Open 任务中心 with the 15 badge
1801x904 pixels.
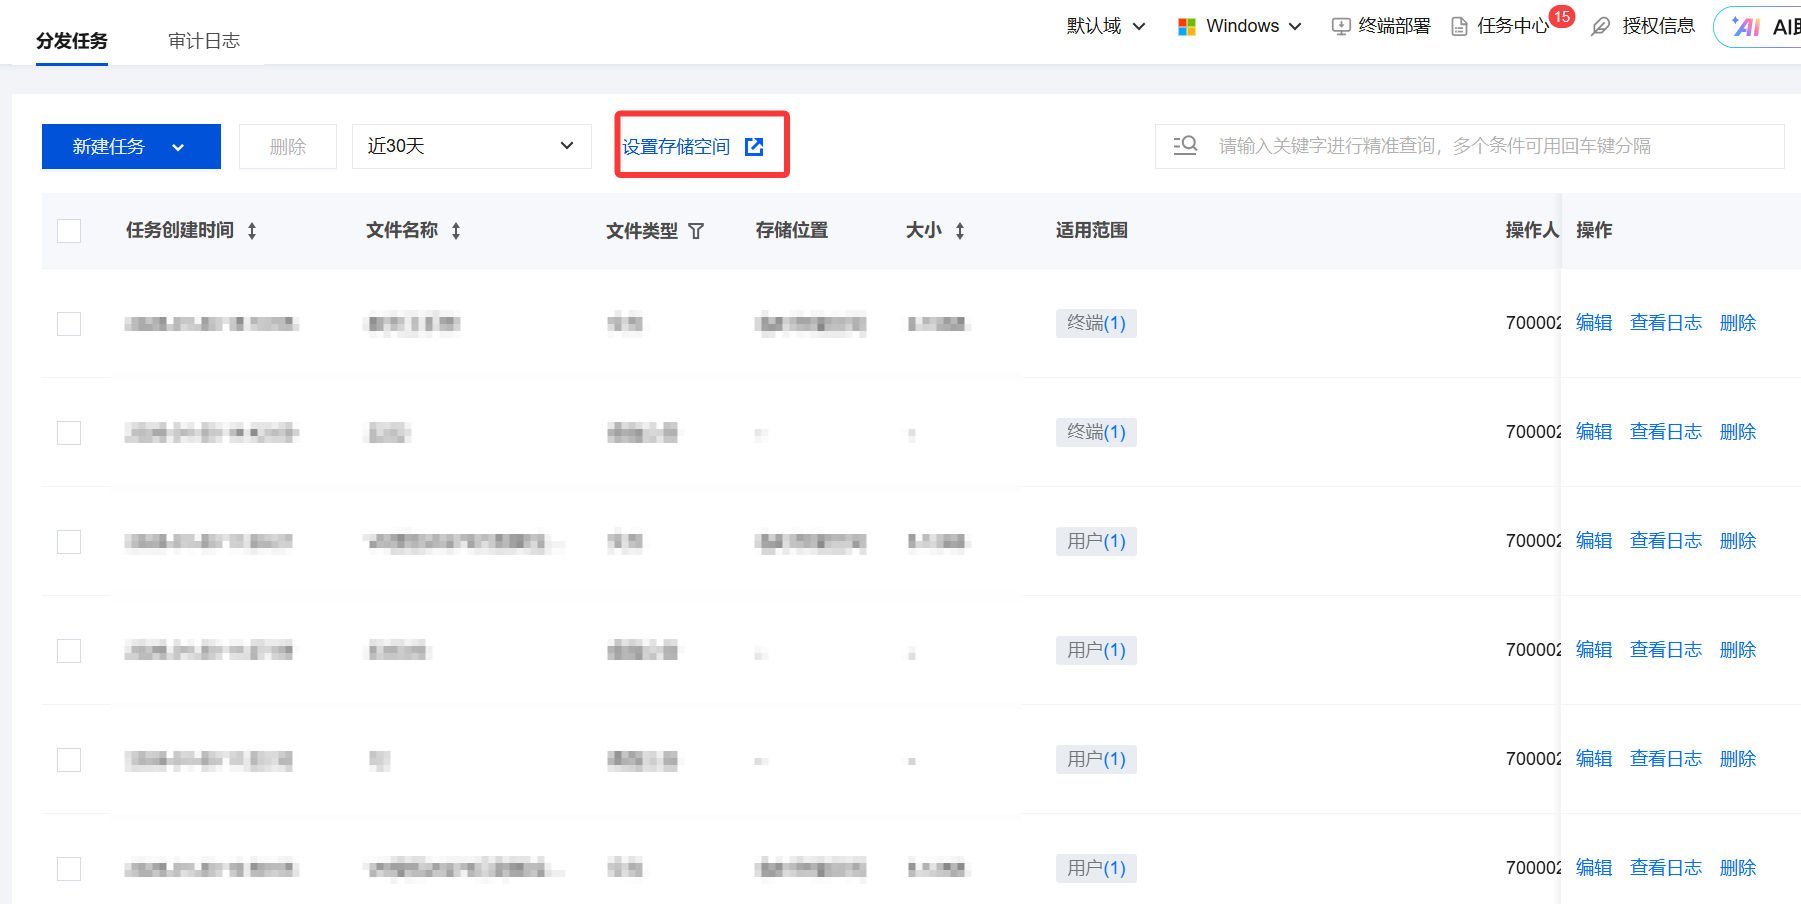pyautogui.click(x=1512, y=27)
